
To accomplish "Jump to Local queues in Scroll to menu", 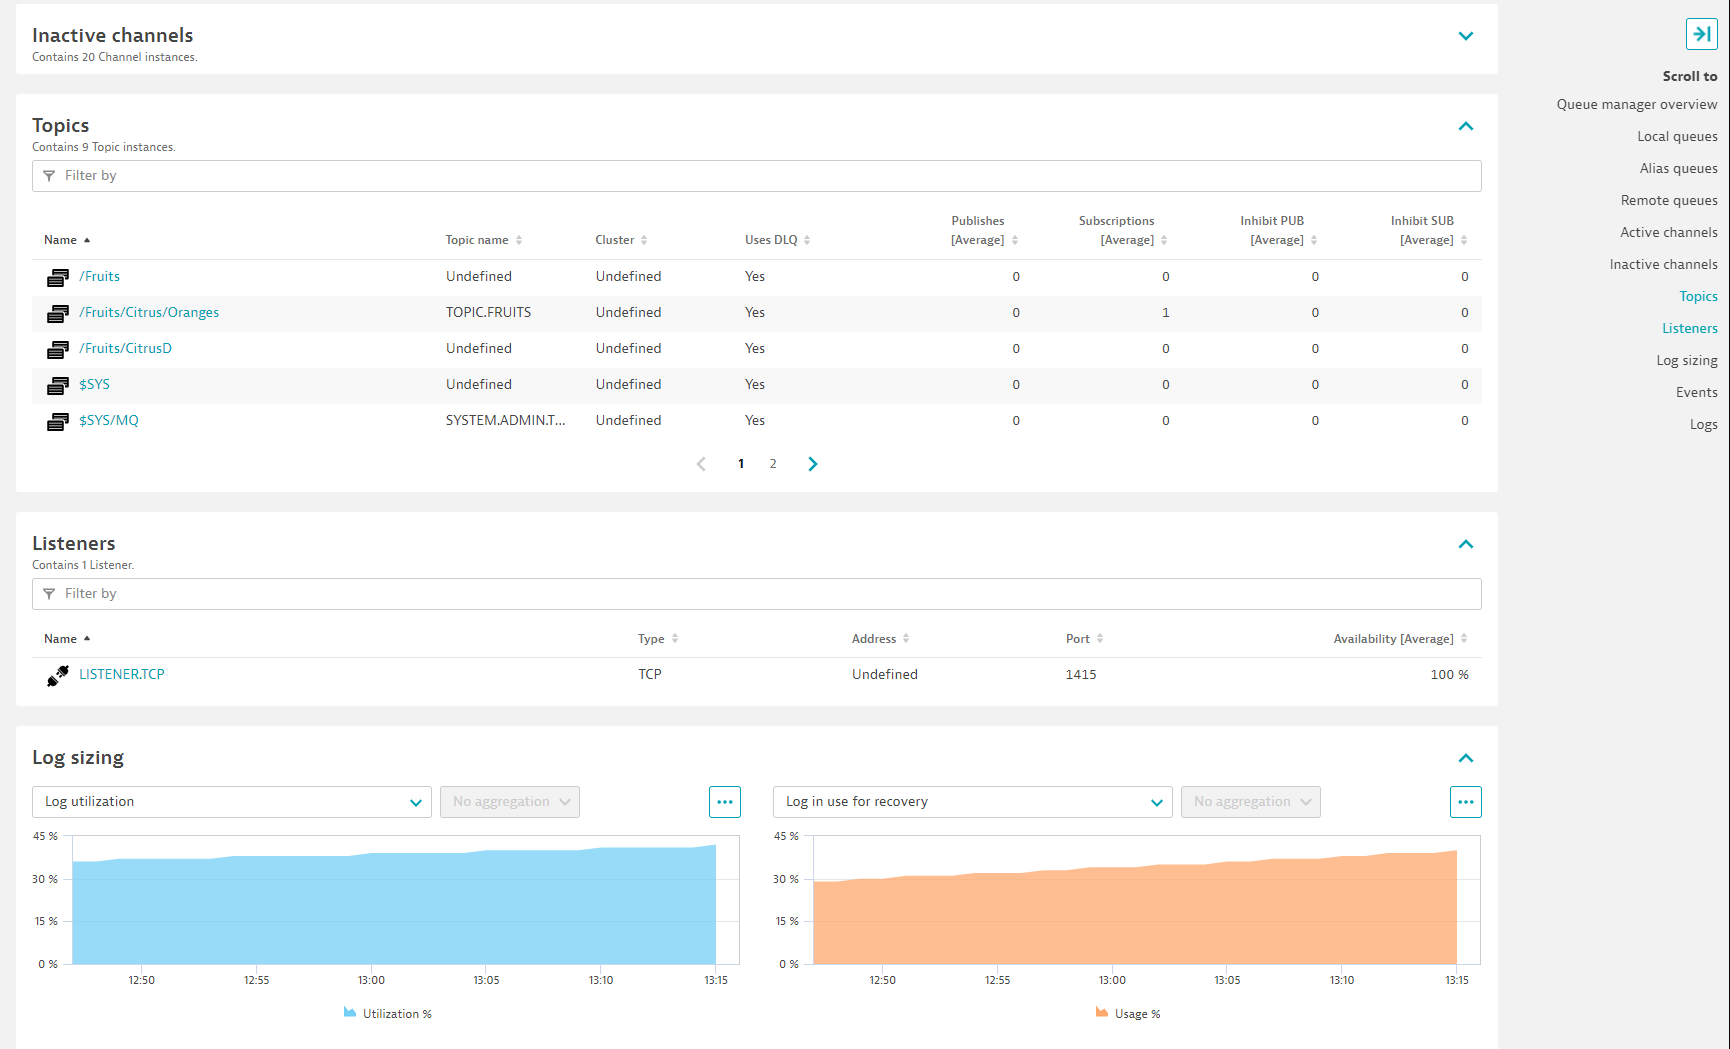I will pyautogui.click(x=1676, y=137).
